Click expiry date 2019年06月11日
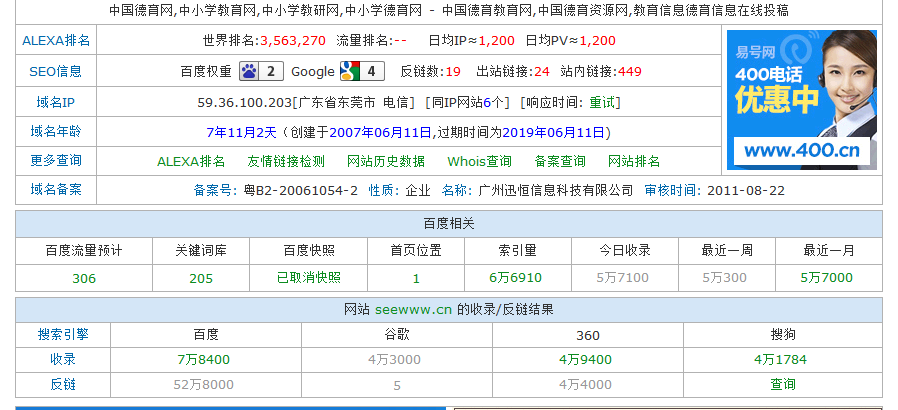 coord(553,133)
